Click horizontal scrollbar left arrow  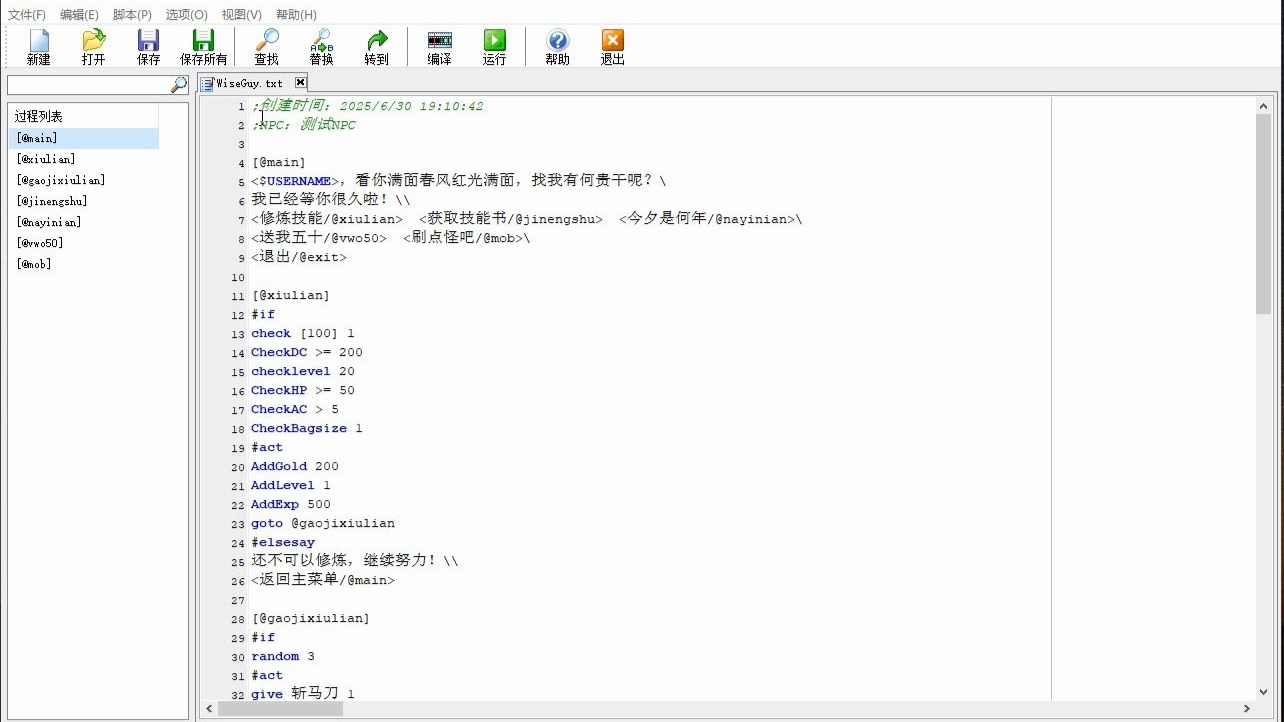tap(209, 709)
